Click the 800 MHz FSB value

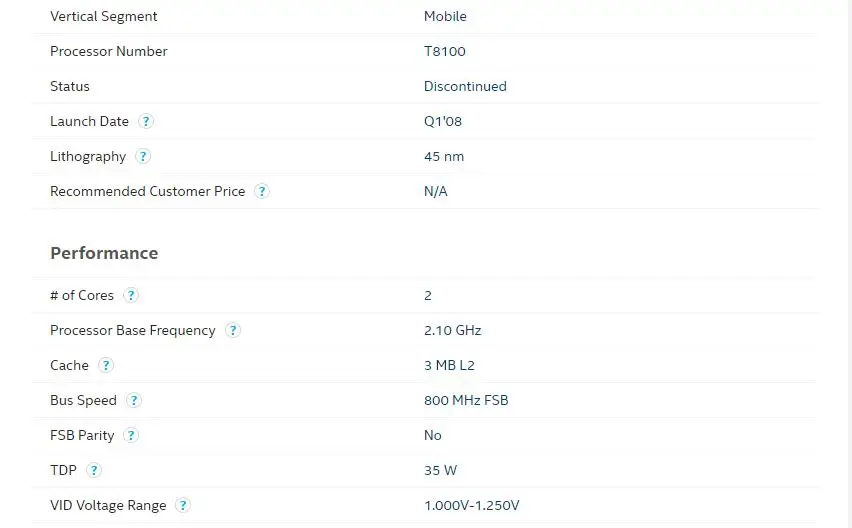[x=466, y=400]
